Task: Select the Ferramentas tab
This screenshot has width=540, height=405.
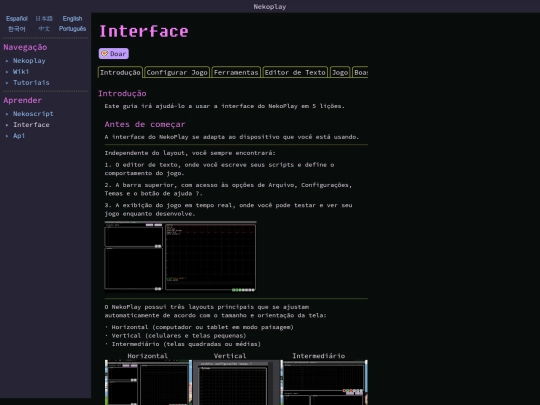Action: 236,72
